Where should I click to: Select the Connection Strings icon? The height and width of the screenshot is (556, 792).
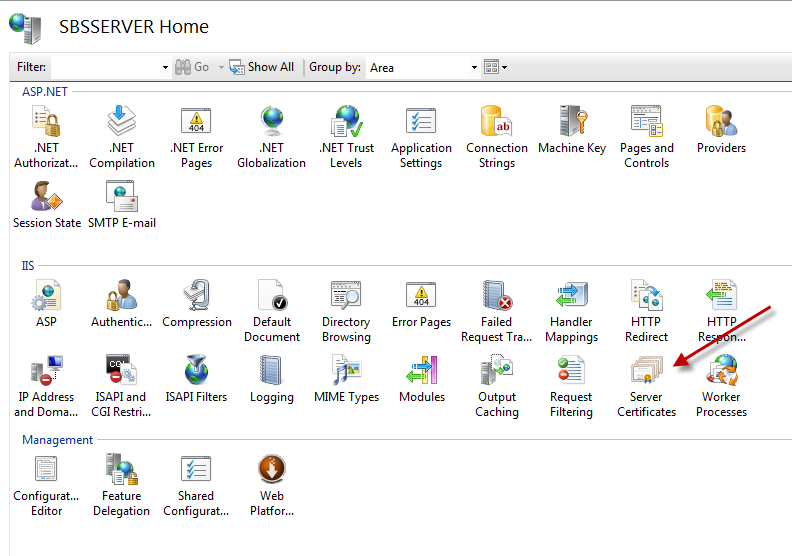496,124
